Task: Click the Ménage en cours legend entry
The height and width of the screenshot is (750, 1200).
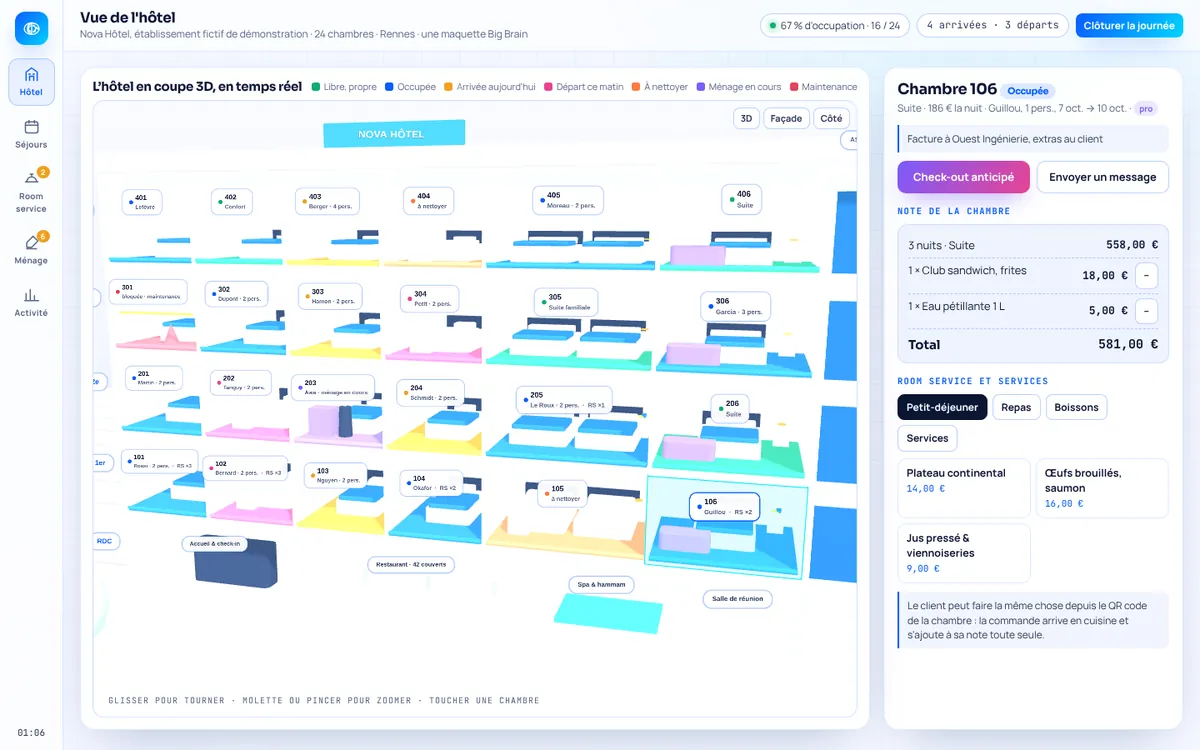Action: (739, 87)
